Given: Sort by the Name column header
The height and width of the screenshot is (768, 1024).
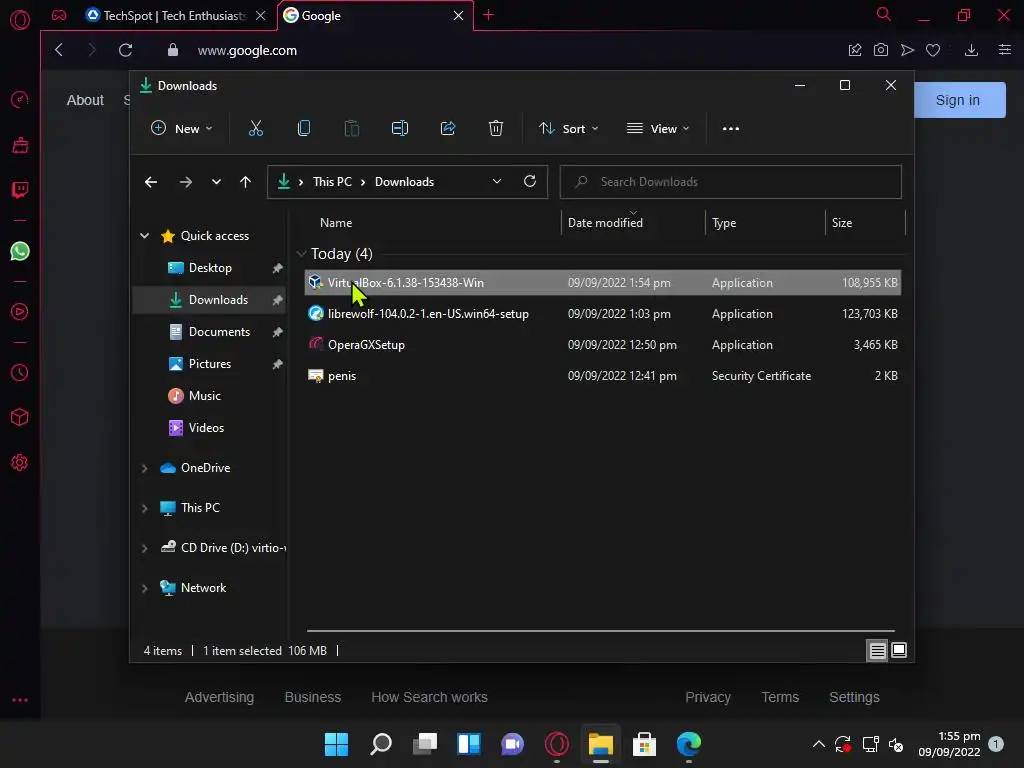Looking at the screenshot, I should (x=336, y=223).
